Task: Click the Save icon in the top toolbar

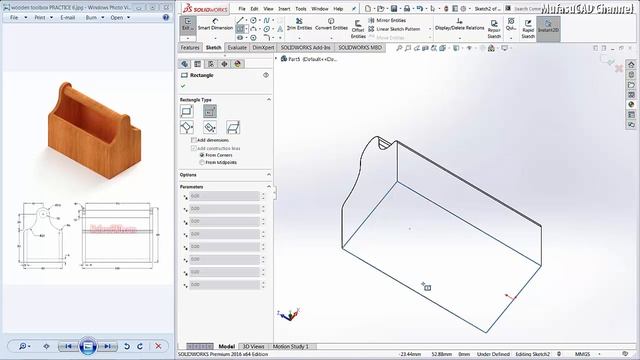Action: (394, 9)
